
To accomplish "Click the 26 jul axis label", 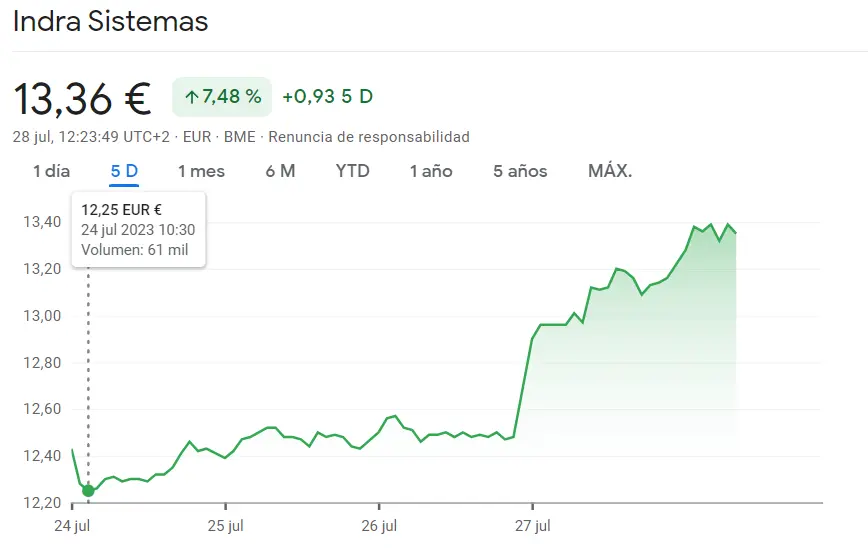I will tap(379, 526).
